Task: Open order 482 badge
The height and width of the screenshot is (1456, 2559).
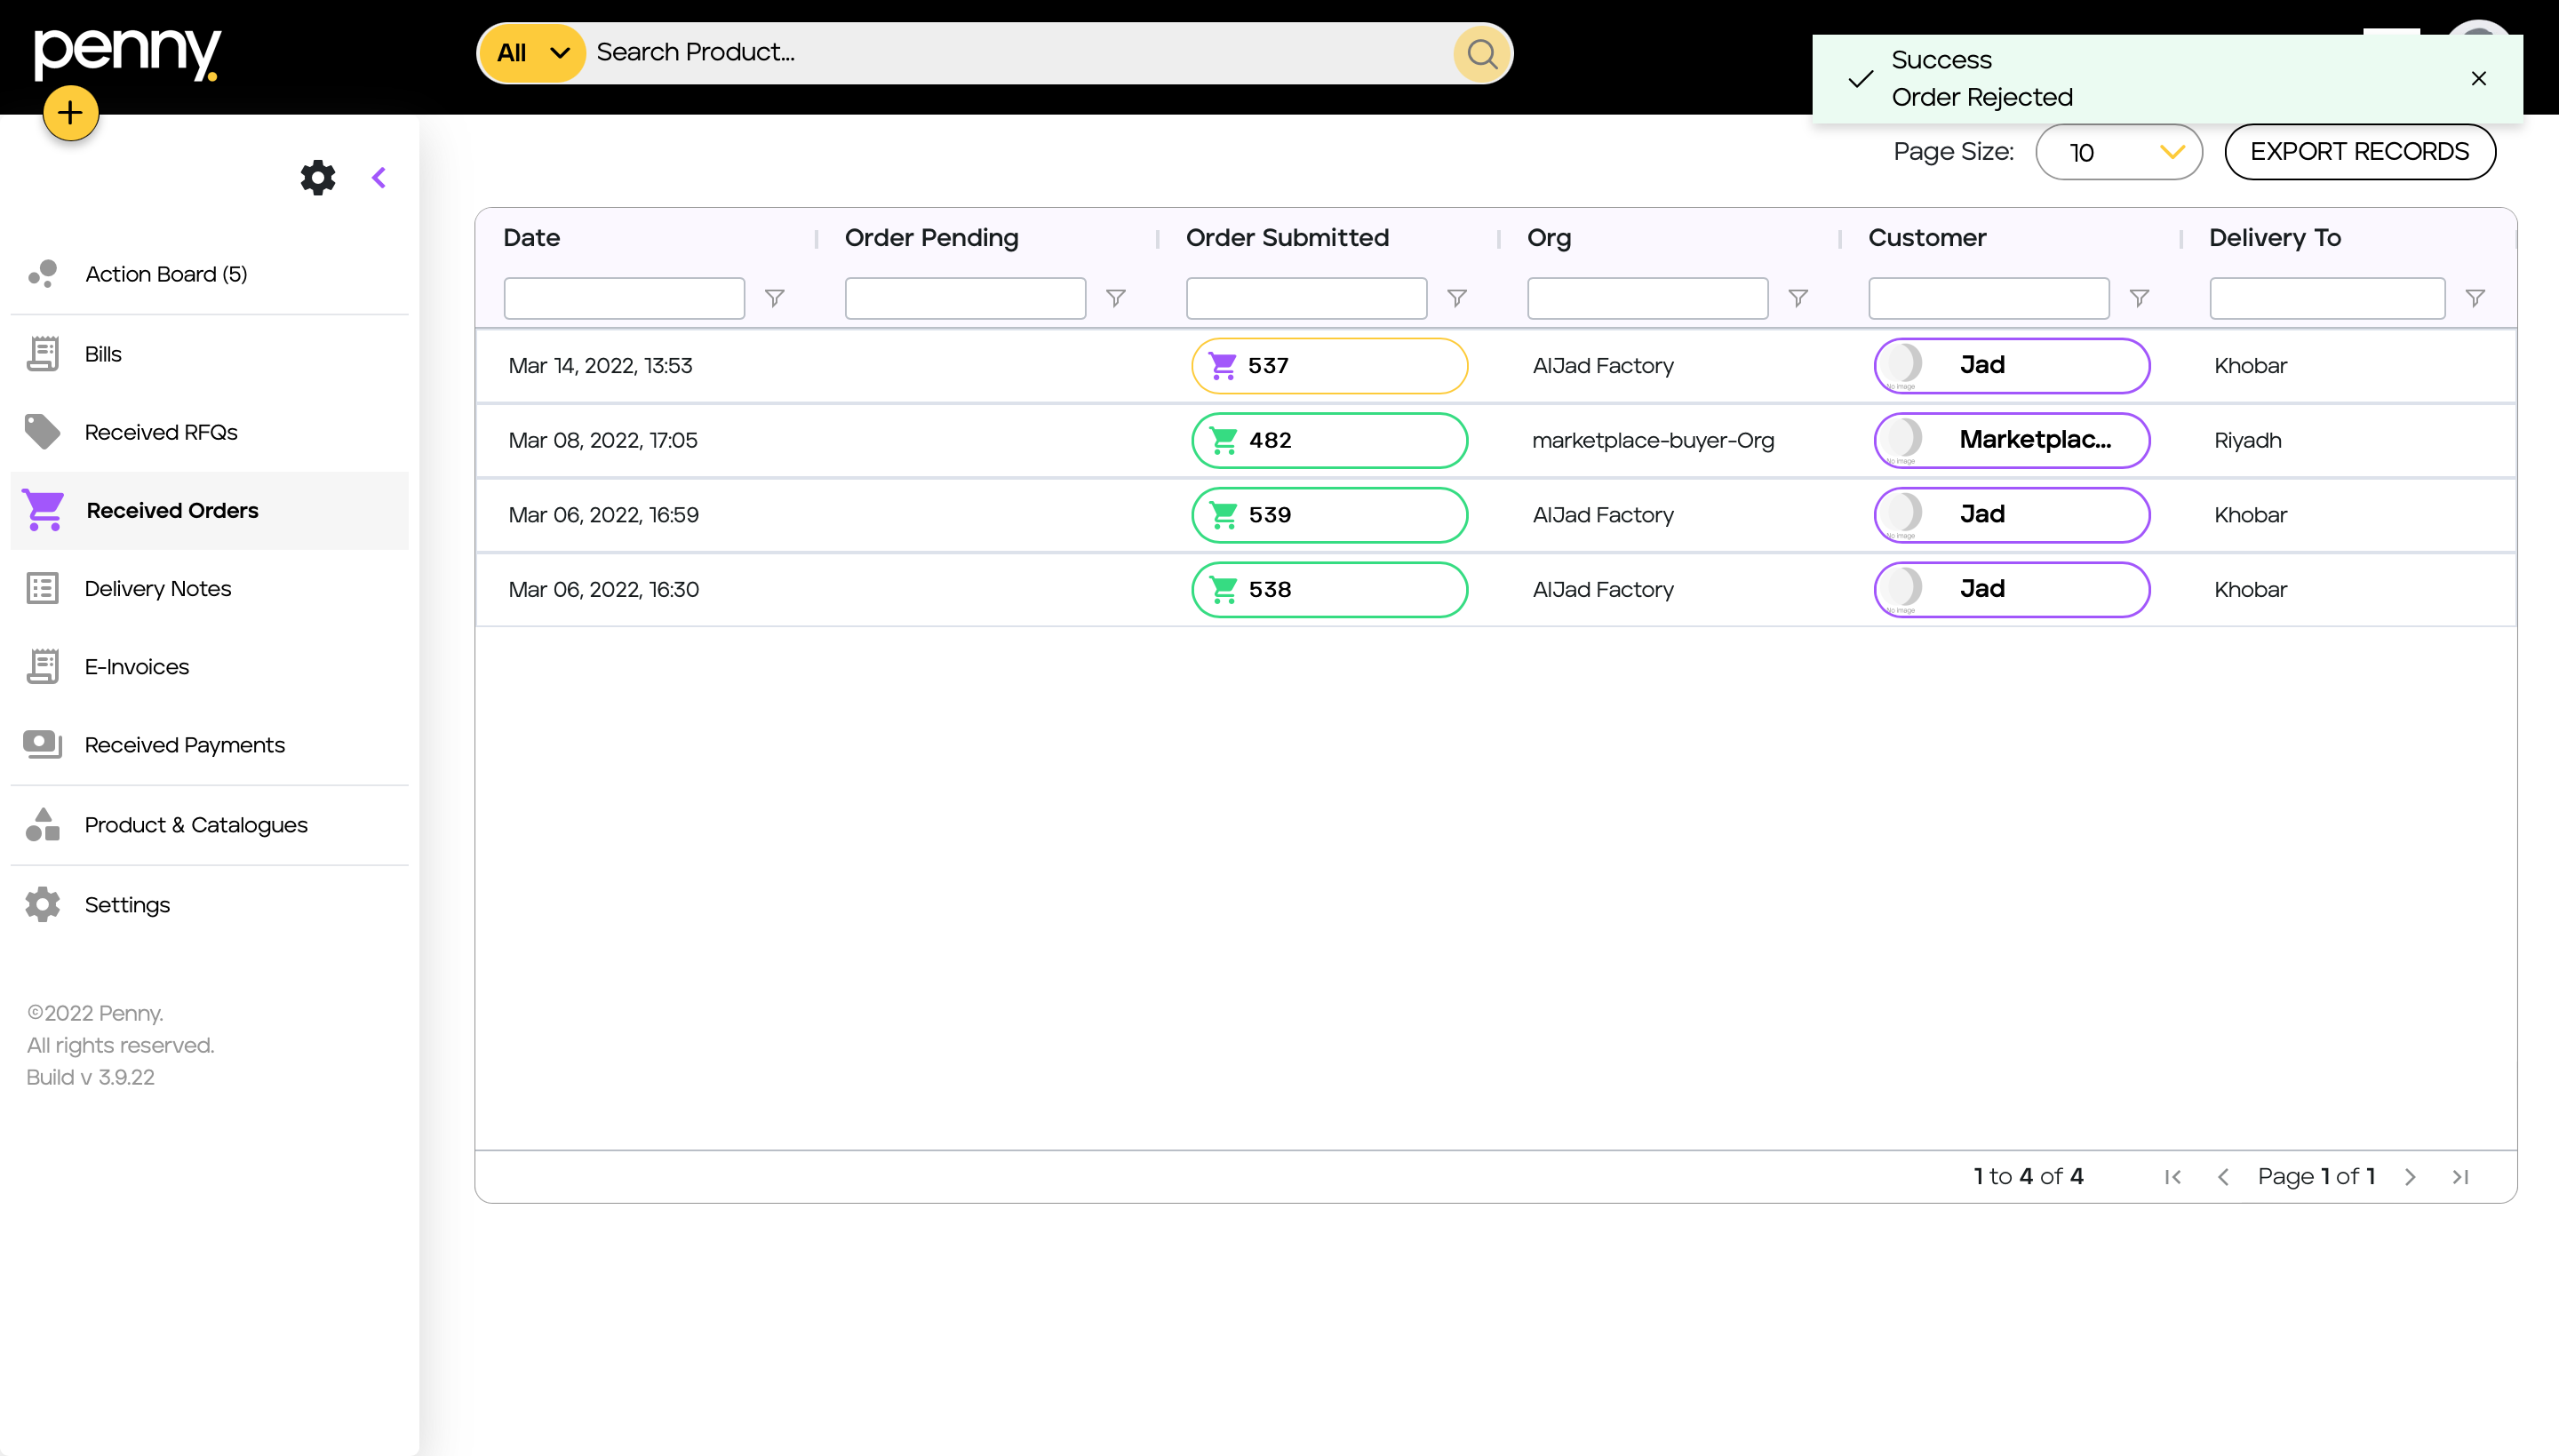Action: pyautogui.click(x=1329, y=440)
